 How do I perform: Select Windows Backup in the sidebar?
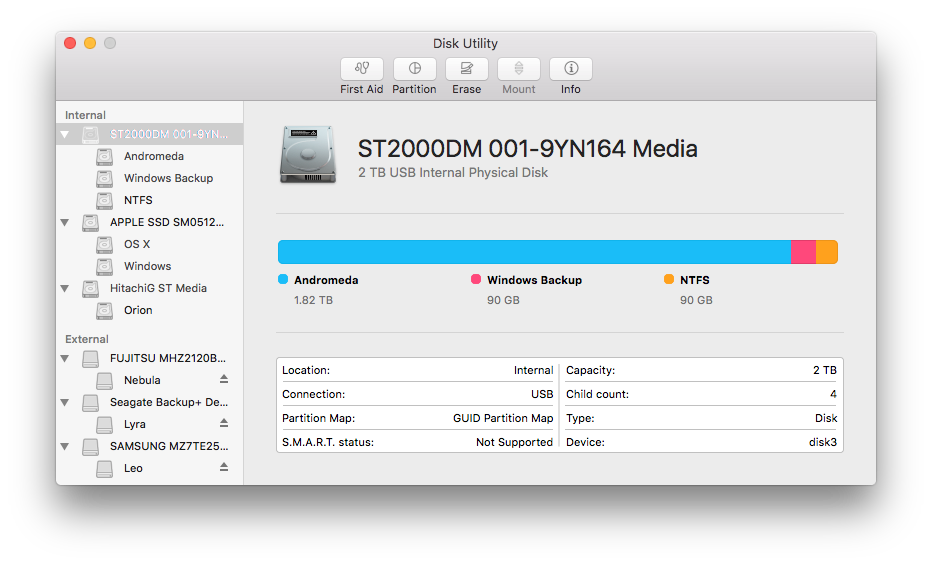pos(150,178)
